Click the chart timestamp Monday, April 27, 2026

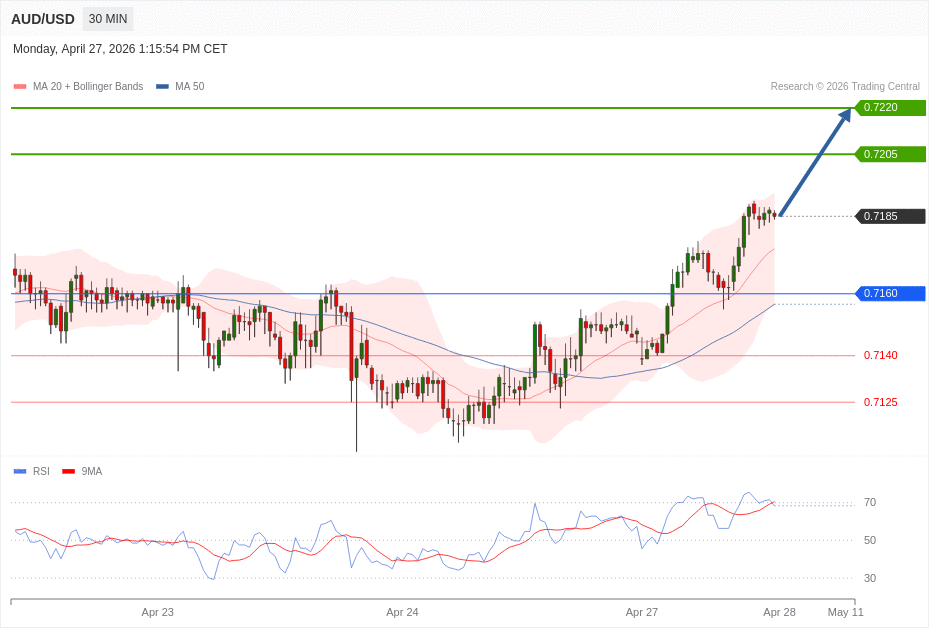[x=120, y=49]
